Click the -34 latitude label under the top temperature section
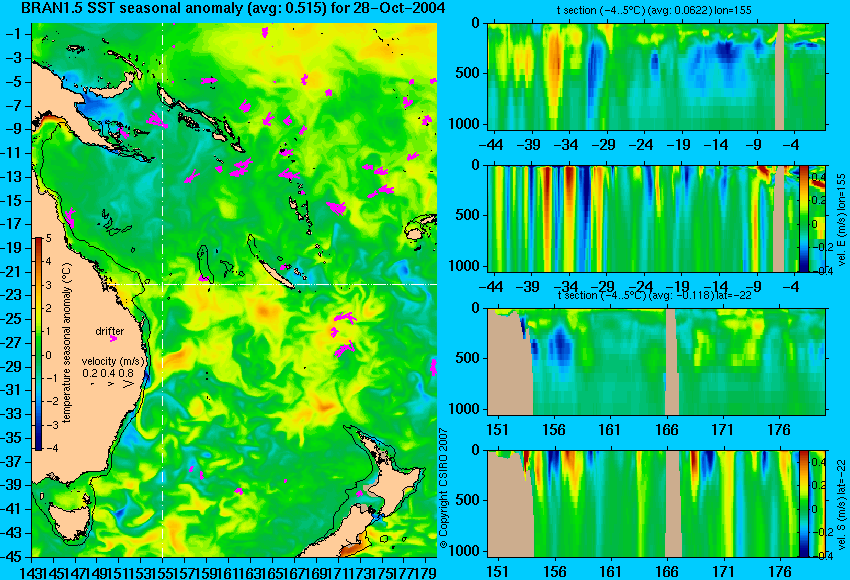850x580 pixels. click(565, 145)
